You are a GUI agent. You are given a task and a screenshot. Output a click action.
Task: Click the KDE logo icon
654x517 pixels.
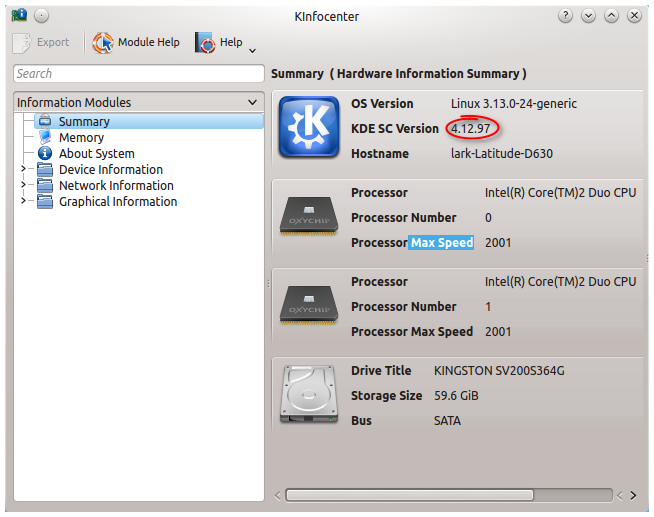[x=308, y=127]
